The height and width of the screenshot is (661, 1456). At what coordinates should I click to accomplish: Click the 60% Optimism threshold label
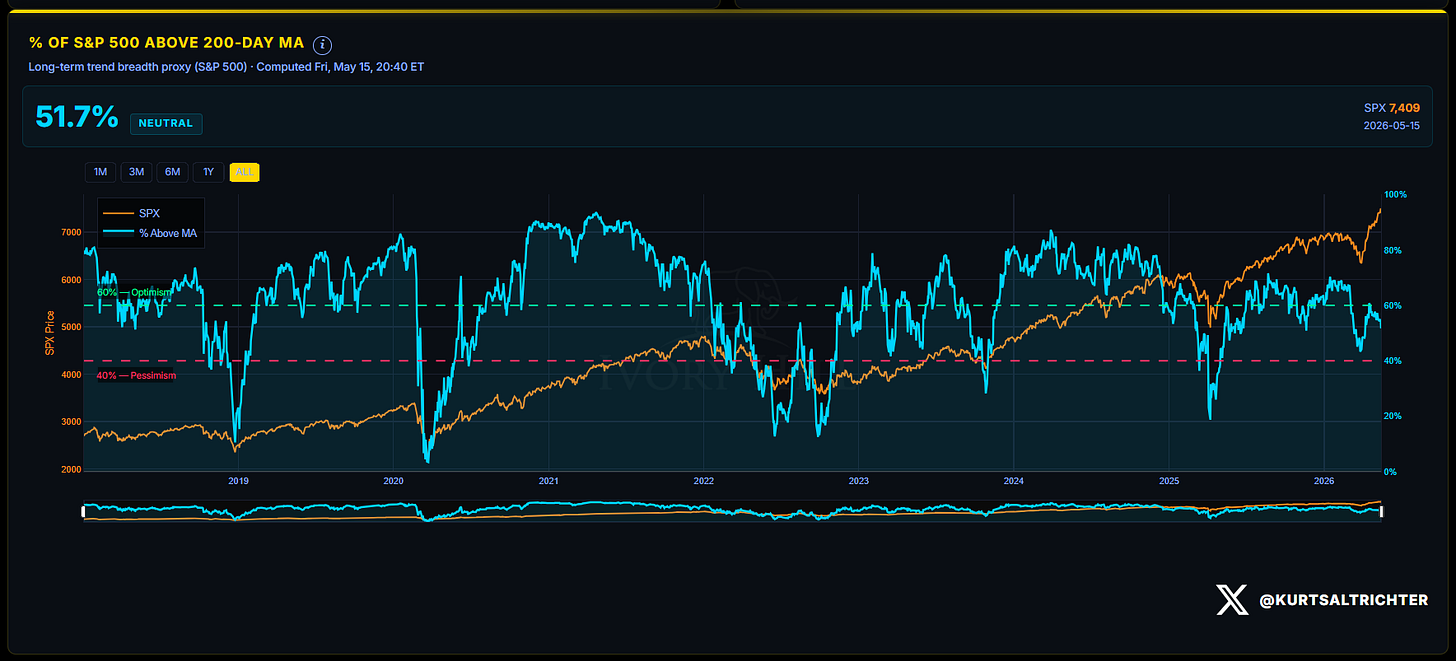(x=135, y=292)
